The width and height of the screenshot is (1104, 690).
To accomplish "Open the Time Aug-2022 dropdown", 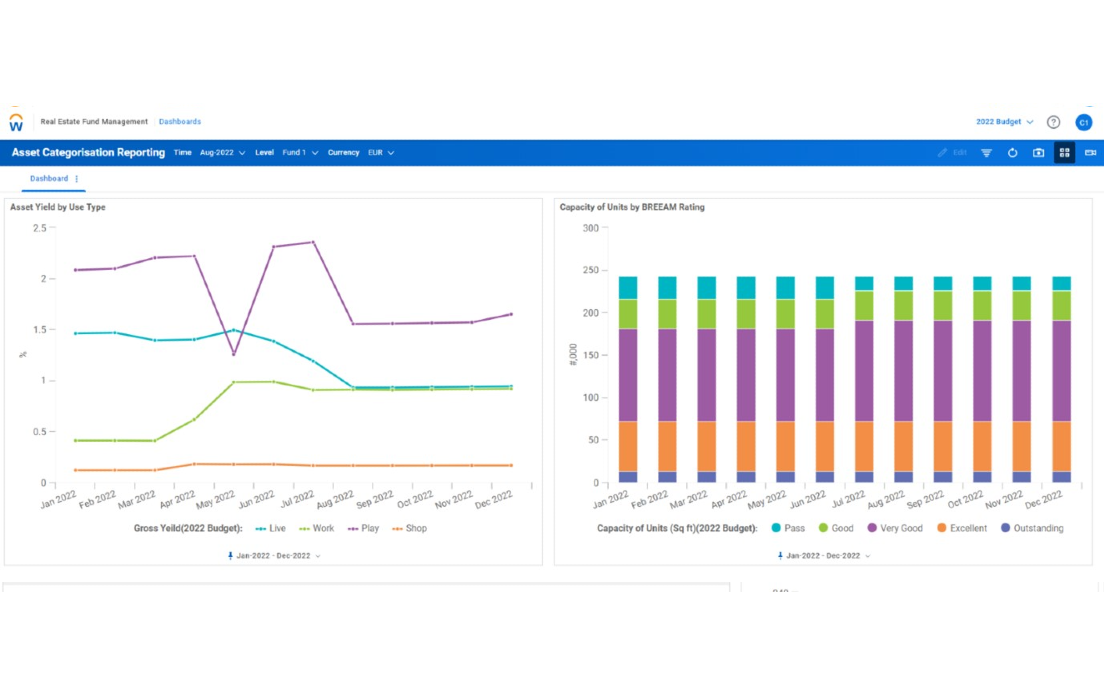I will pos(222,153).
